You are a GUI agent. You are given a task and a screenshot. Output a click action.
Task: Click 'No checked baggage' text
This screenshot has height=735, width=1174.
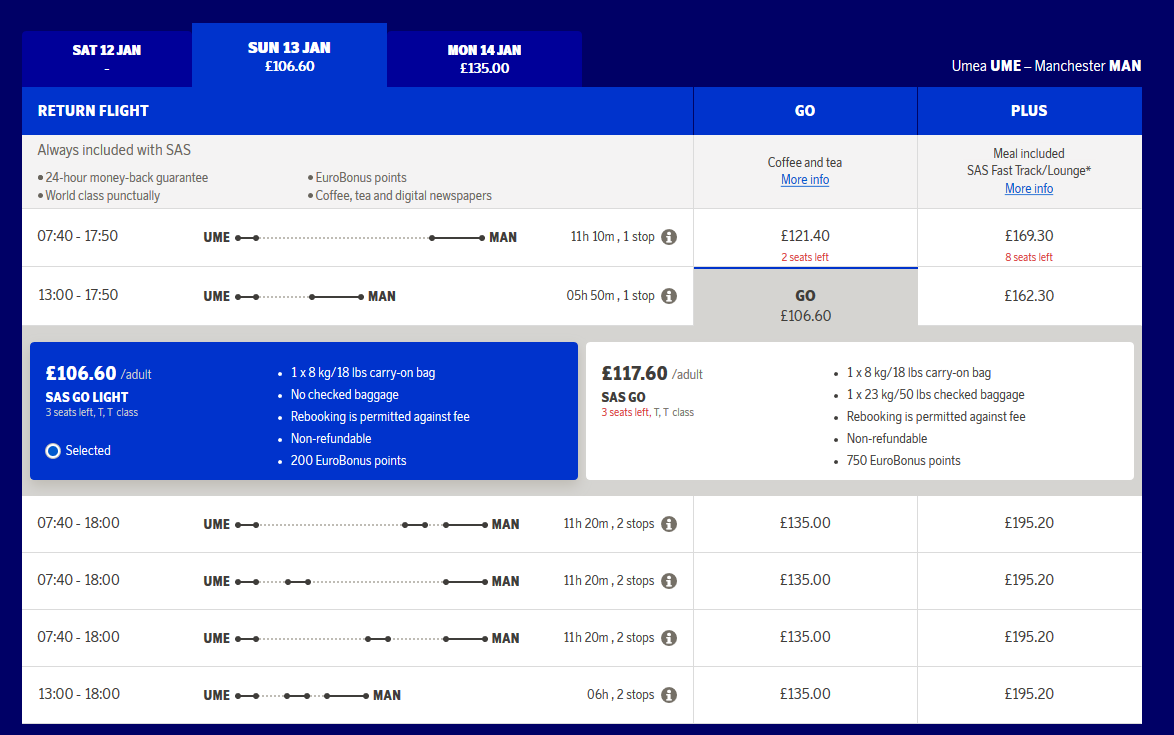pyautogui.click(x=344, y=394)
